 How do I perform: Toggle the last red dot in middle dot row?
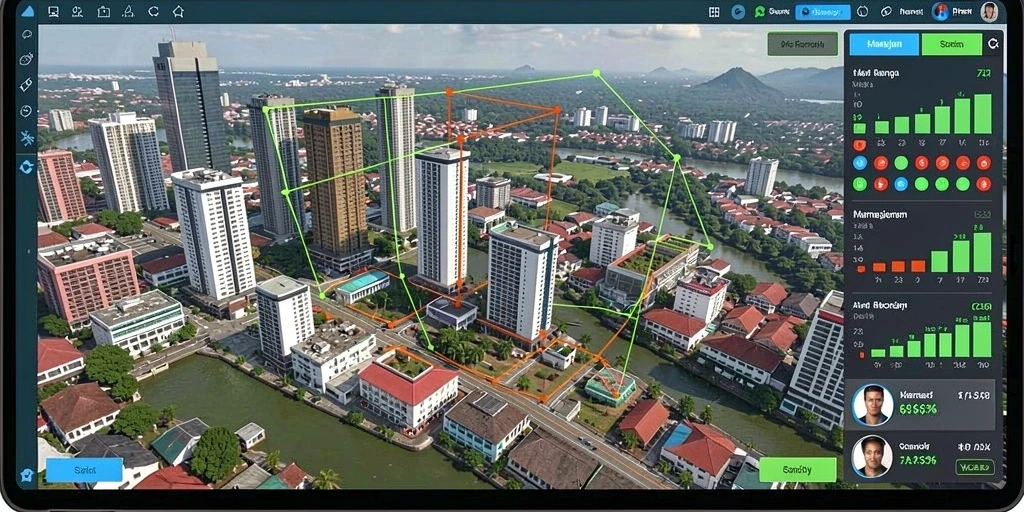point(983,163)
